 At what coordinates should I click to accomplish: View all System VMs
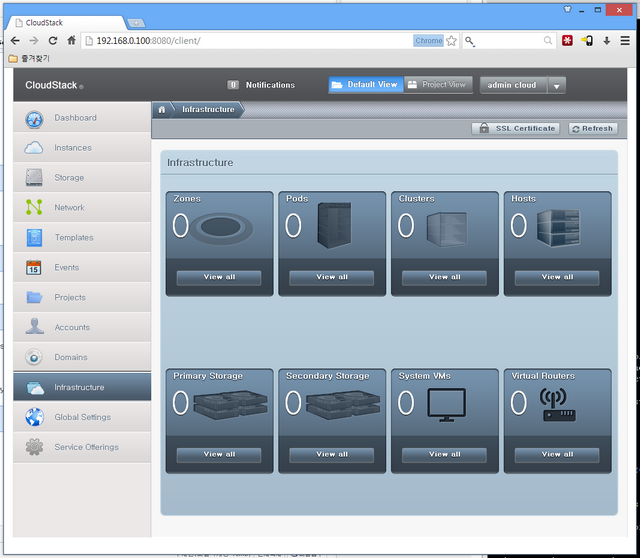[444, 454]
